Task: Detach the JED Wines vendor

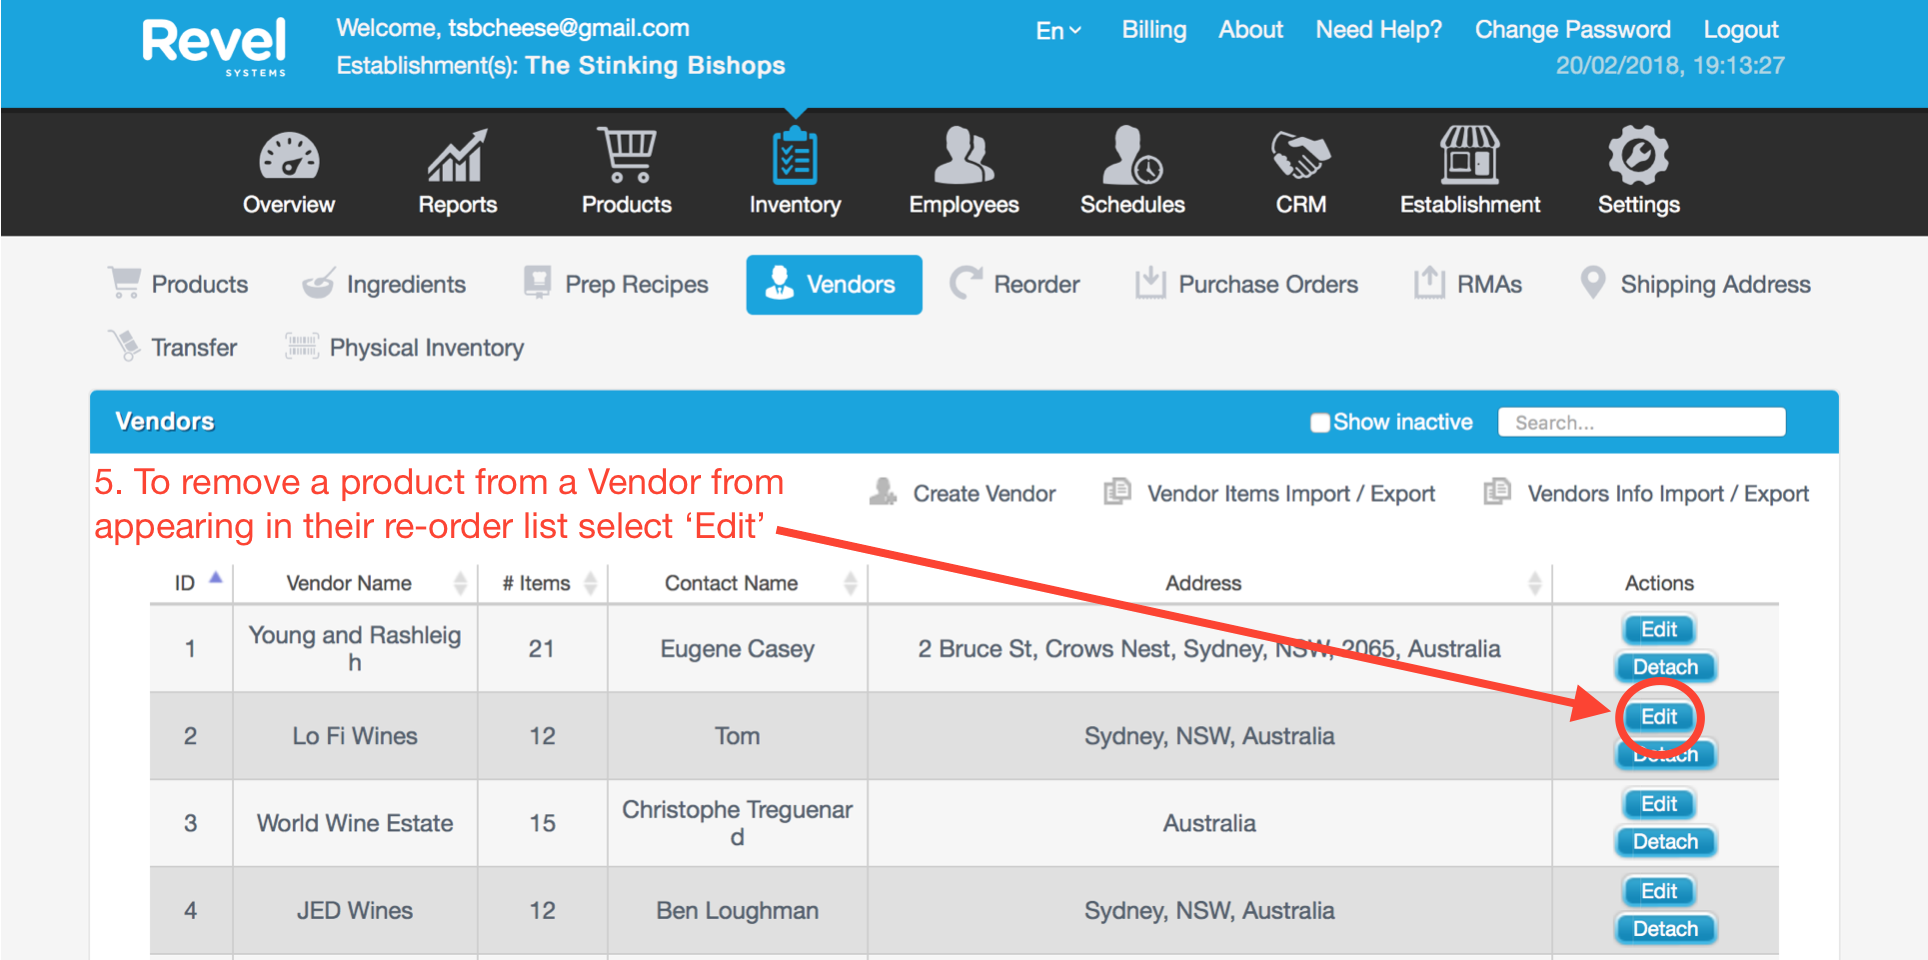Action: [1665, 929]
